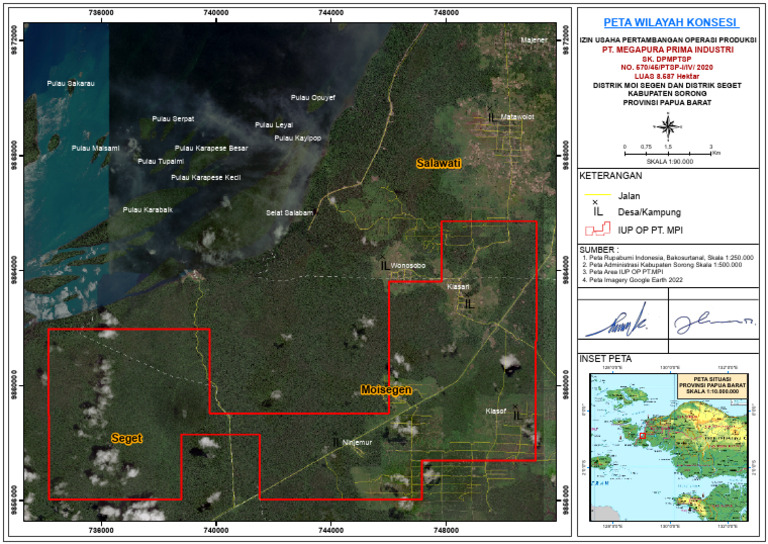
Task: Click the Pulau Karapese Kecil label
Action: click(206, 177)
